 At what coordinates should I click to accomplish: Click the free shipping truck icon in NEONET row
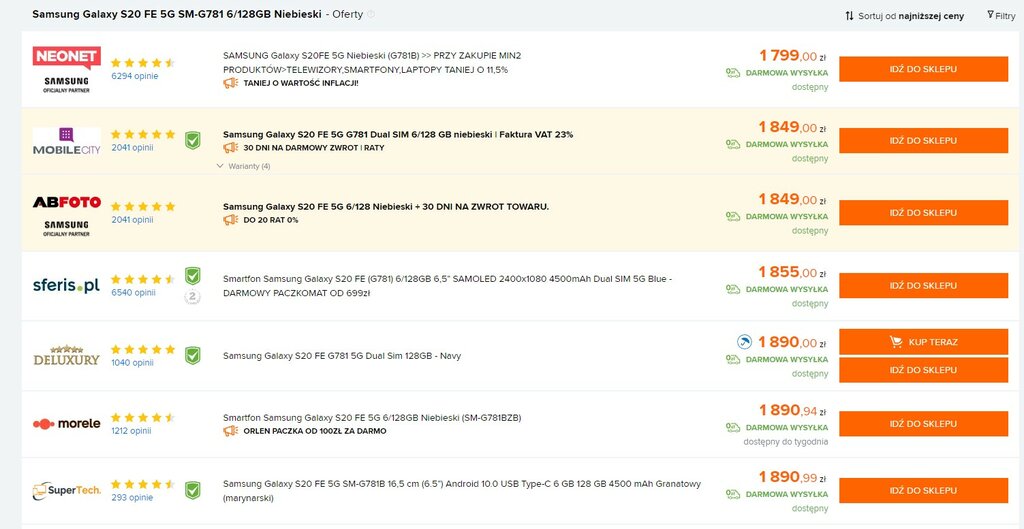coord(733,72)
